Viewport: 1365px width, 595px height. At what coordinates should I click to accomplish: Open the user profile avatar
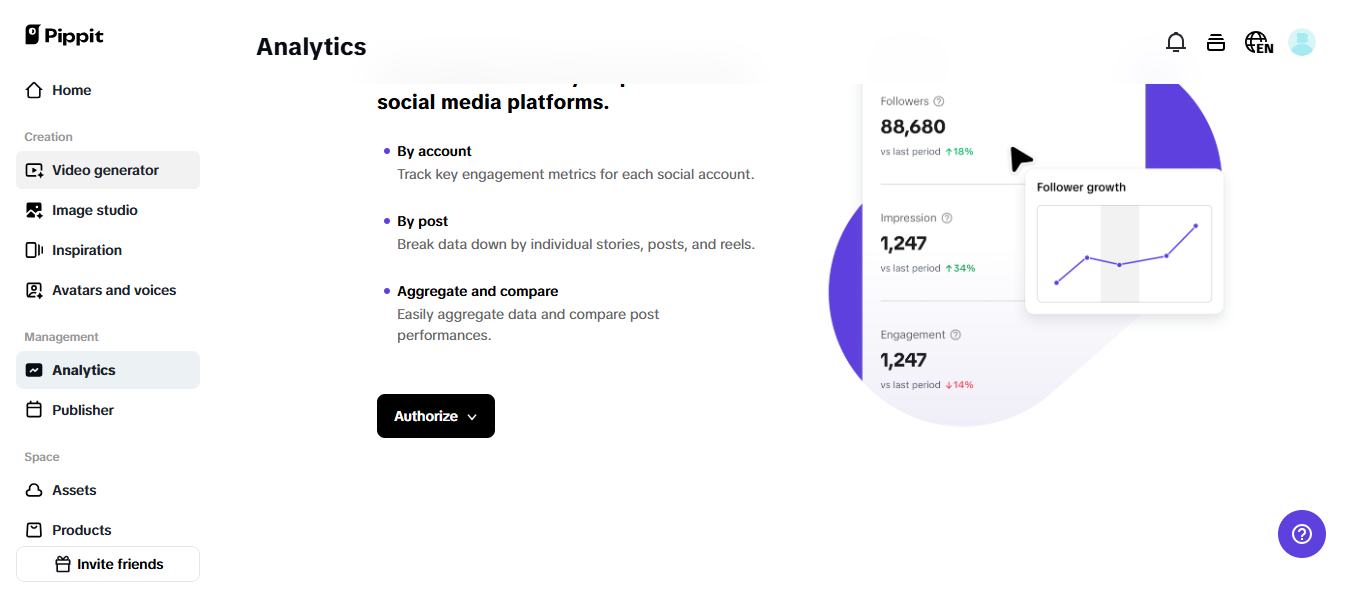coord(1301,42)
